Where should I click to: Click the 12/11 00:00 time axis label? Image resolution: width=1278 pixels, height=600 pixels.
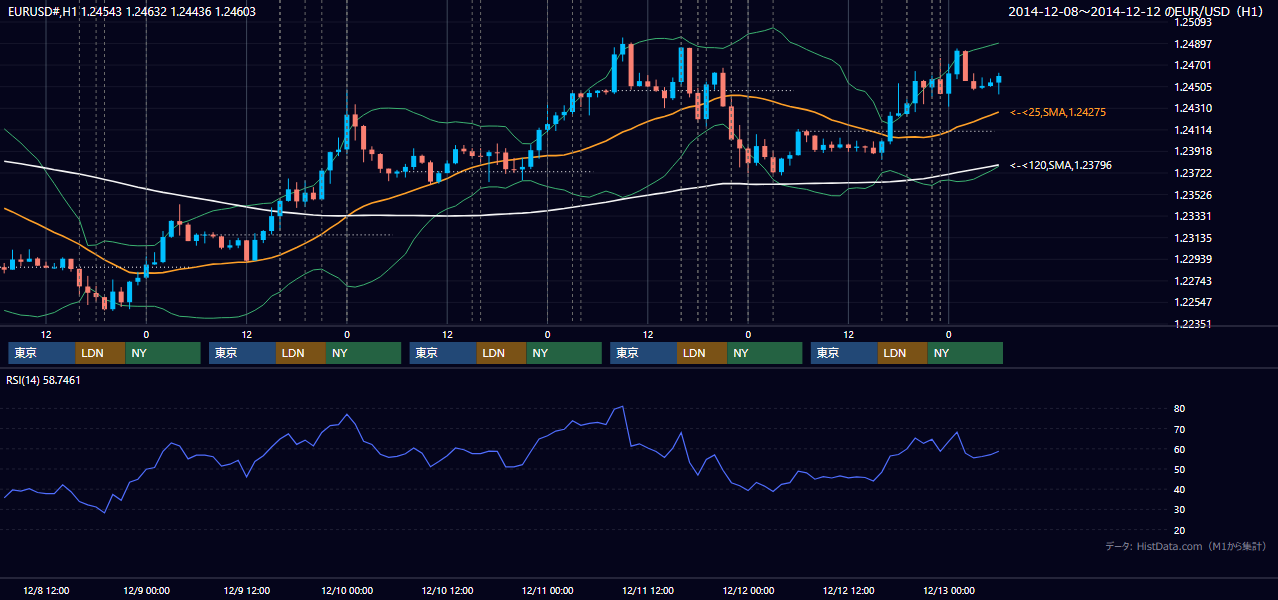547,590
